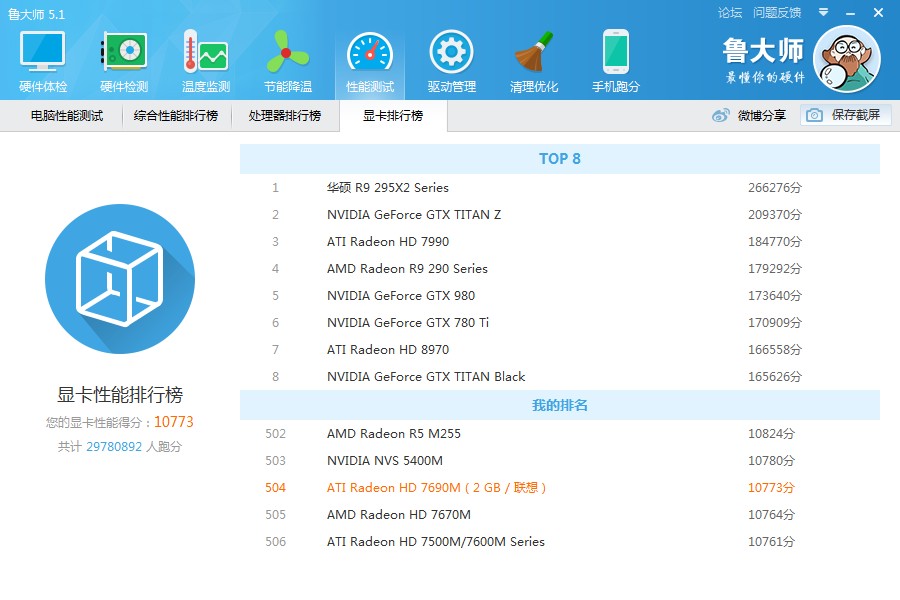Click score 173640分
900x600 pixels.
tap(774, 296)
